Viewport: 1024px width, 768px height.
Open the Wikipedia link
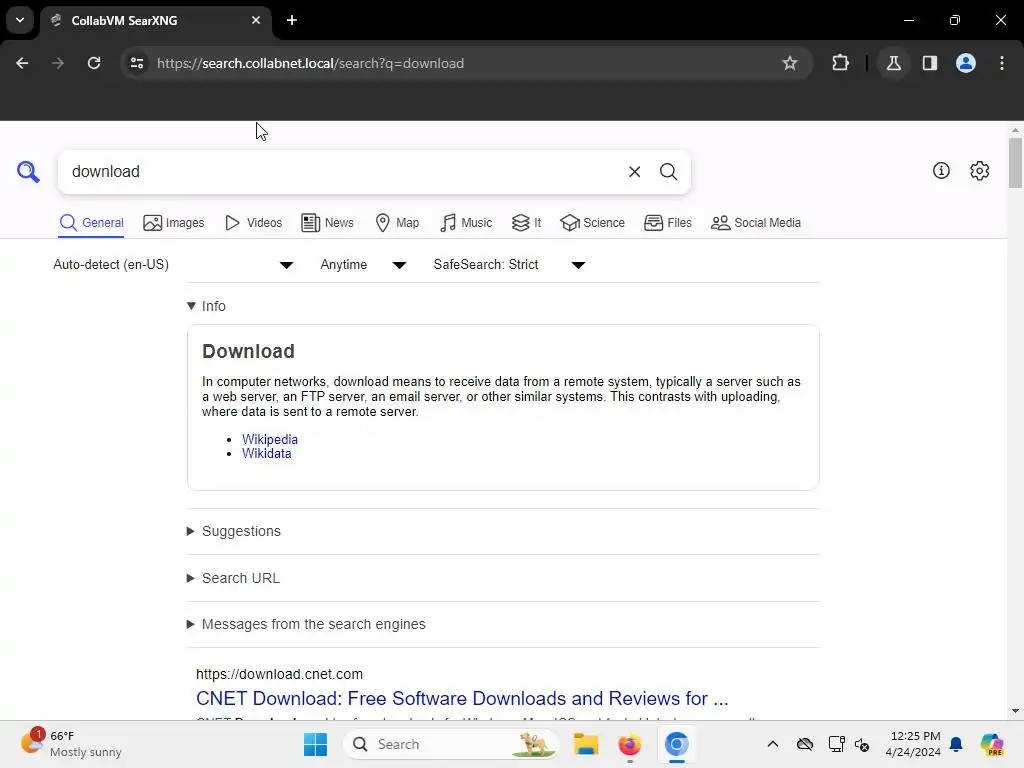270,440
